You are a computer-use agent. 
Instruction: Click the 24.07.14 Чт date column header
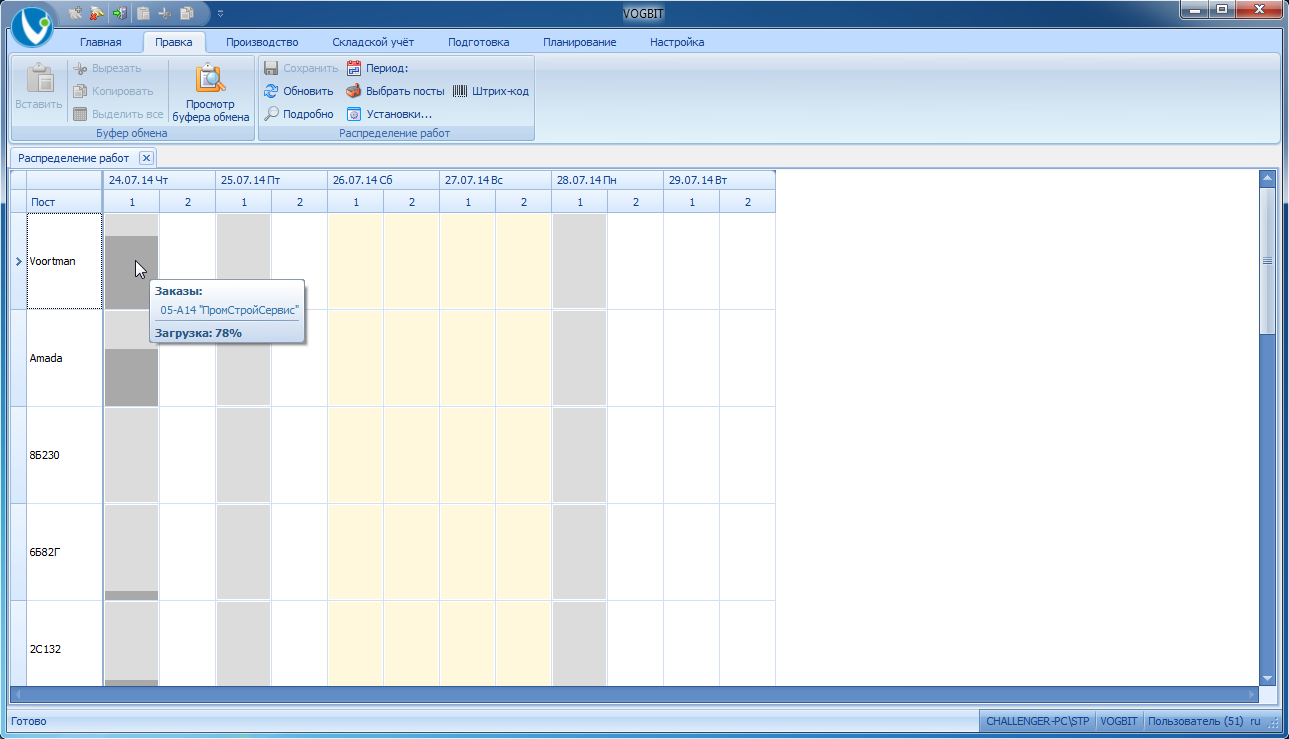coord(159,180)
